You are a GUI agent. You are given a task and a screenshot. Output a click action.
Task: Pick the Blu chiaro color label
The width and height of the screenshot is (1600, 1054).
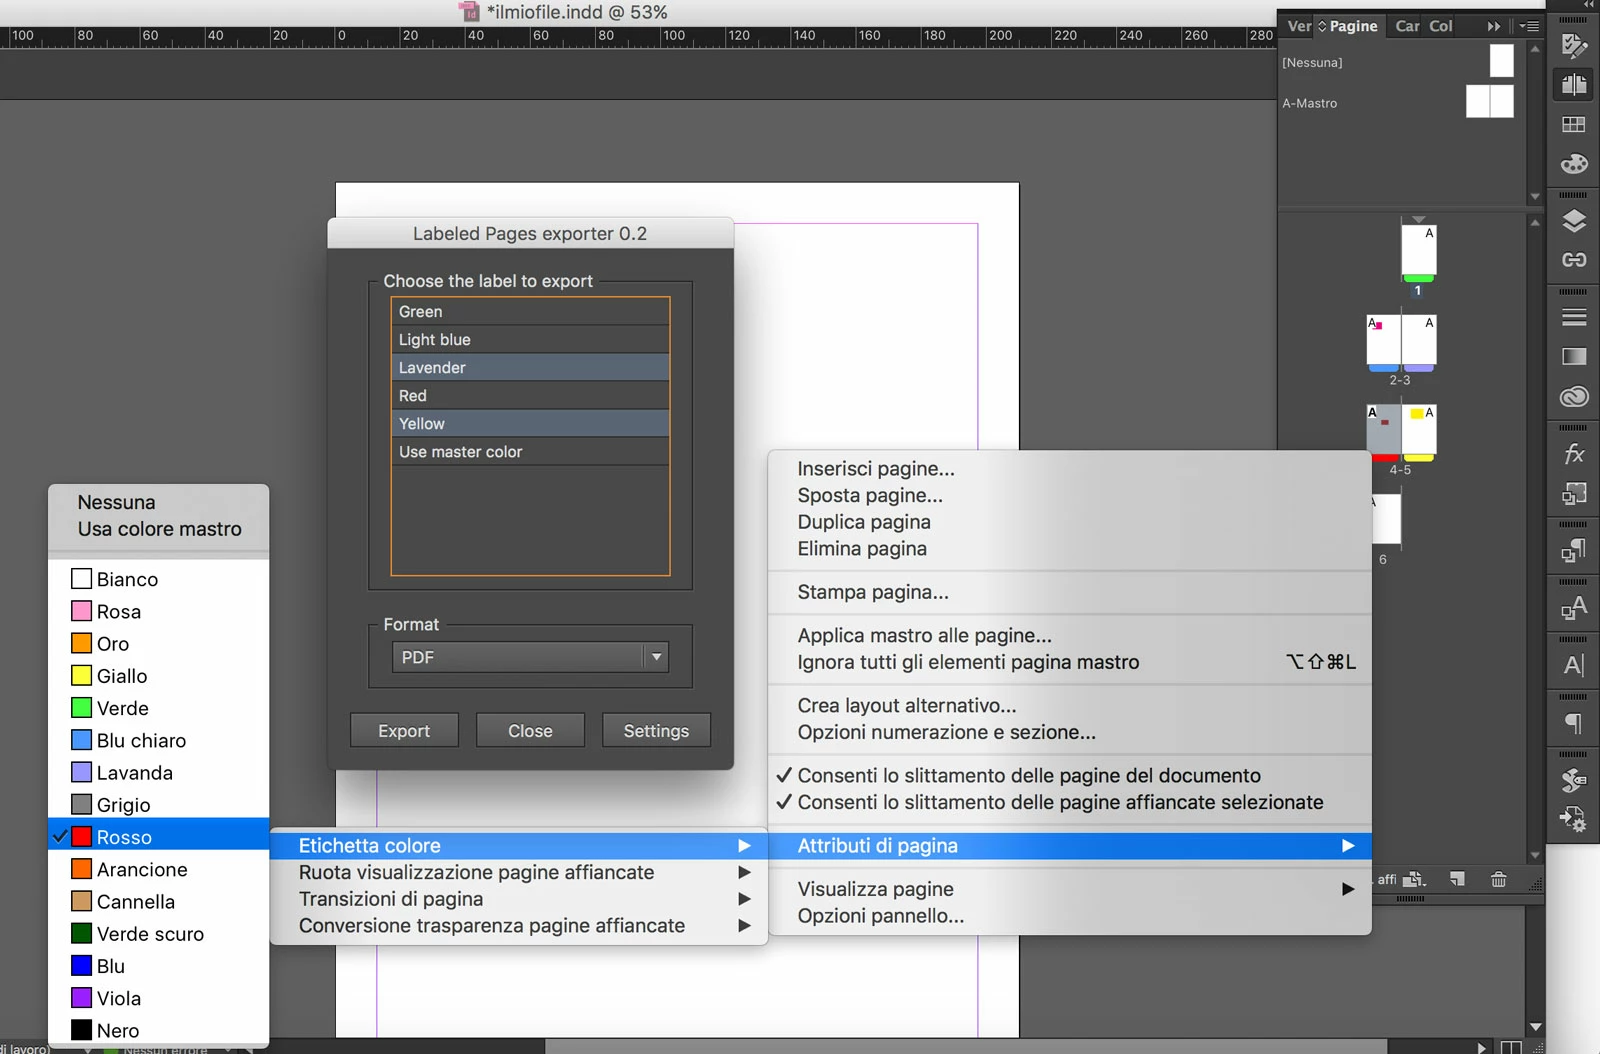tap(159, 741)
